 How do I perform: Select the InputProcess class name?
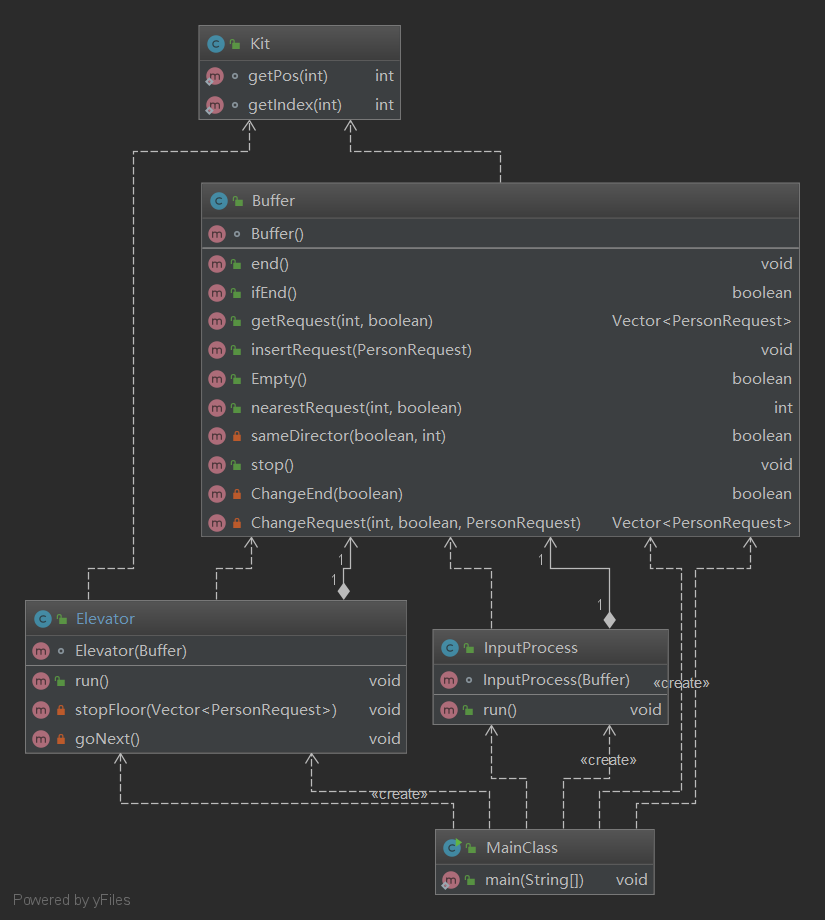(530, 648)
